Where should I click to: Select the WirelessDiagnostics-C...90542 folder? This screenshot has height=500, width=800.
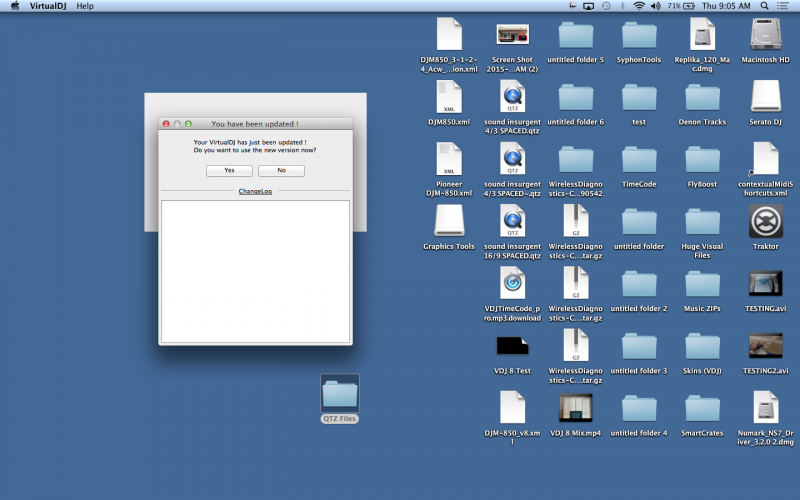[576, 159]
